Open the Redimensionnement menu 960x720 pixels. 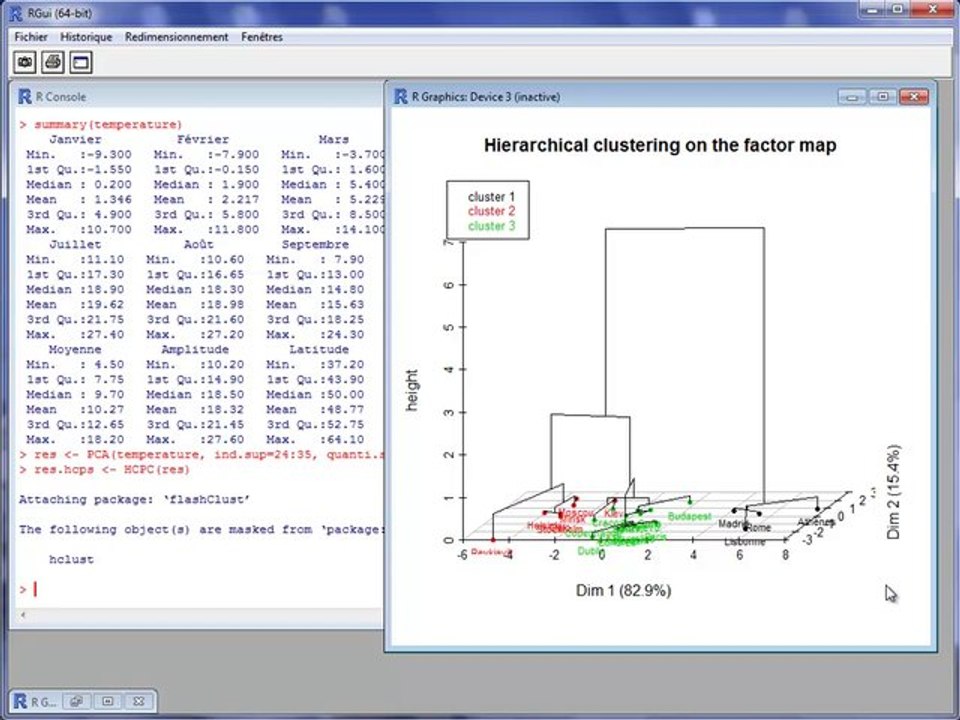coord(176,37)
